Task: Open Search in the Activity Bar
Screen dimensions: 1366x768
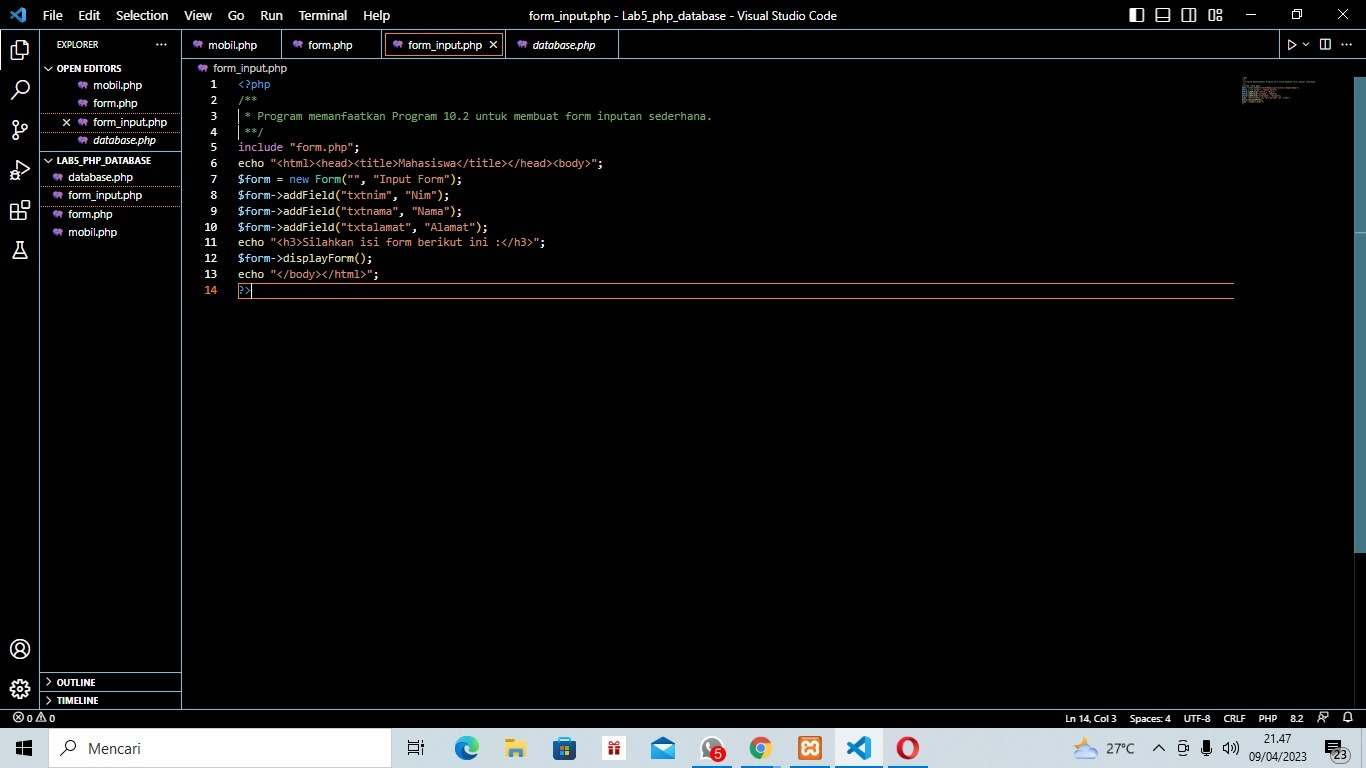Action: tap(20, 89)
